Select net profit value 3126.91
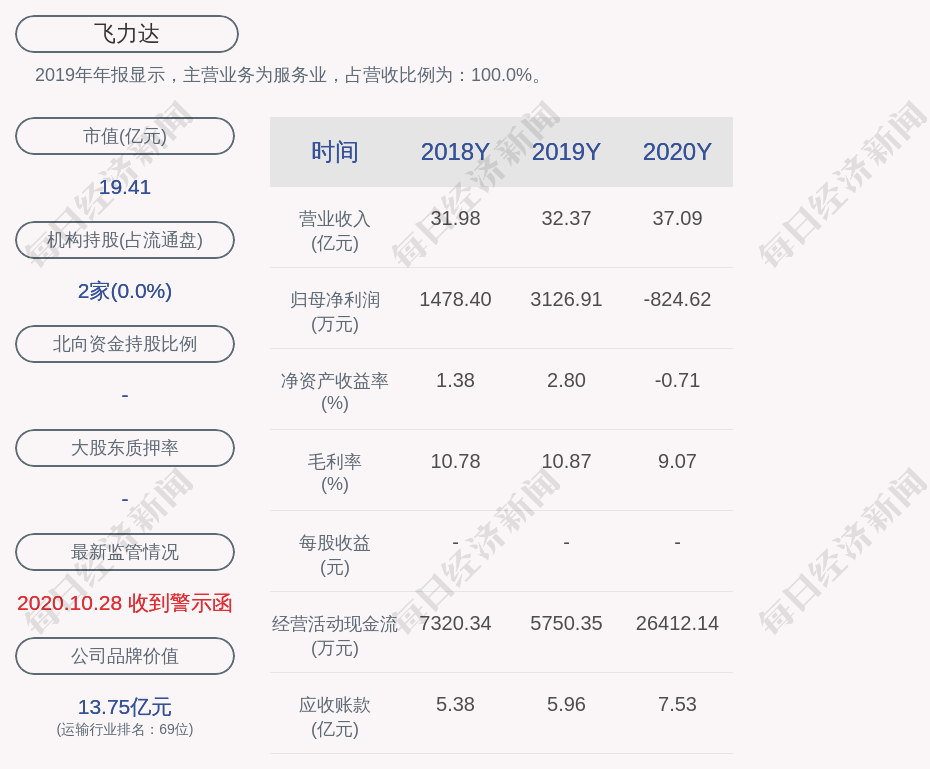Image resolution: width=930 pixels, height=769 pixels. (x=566, y=299)
